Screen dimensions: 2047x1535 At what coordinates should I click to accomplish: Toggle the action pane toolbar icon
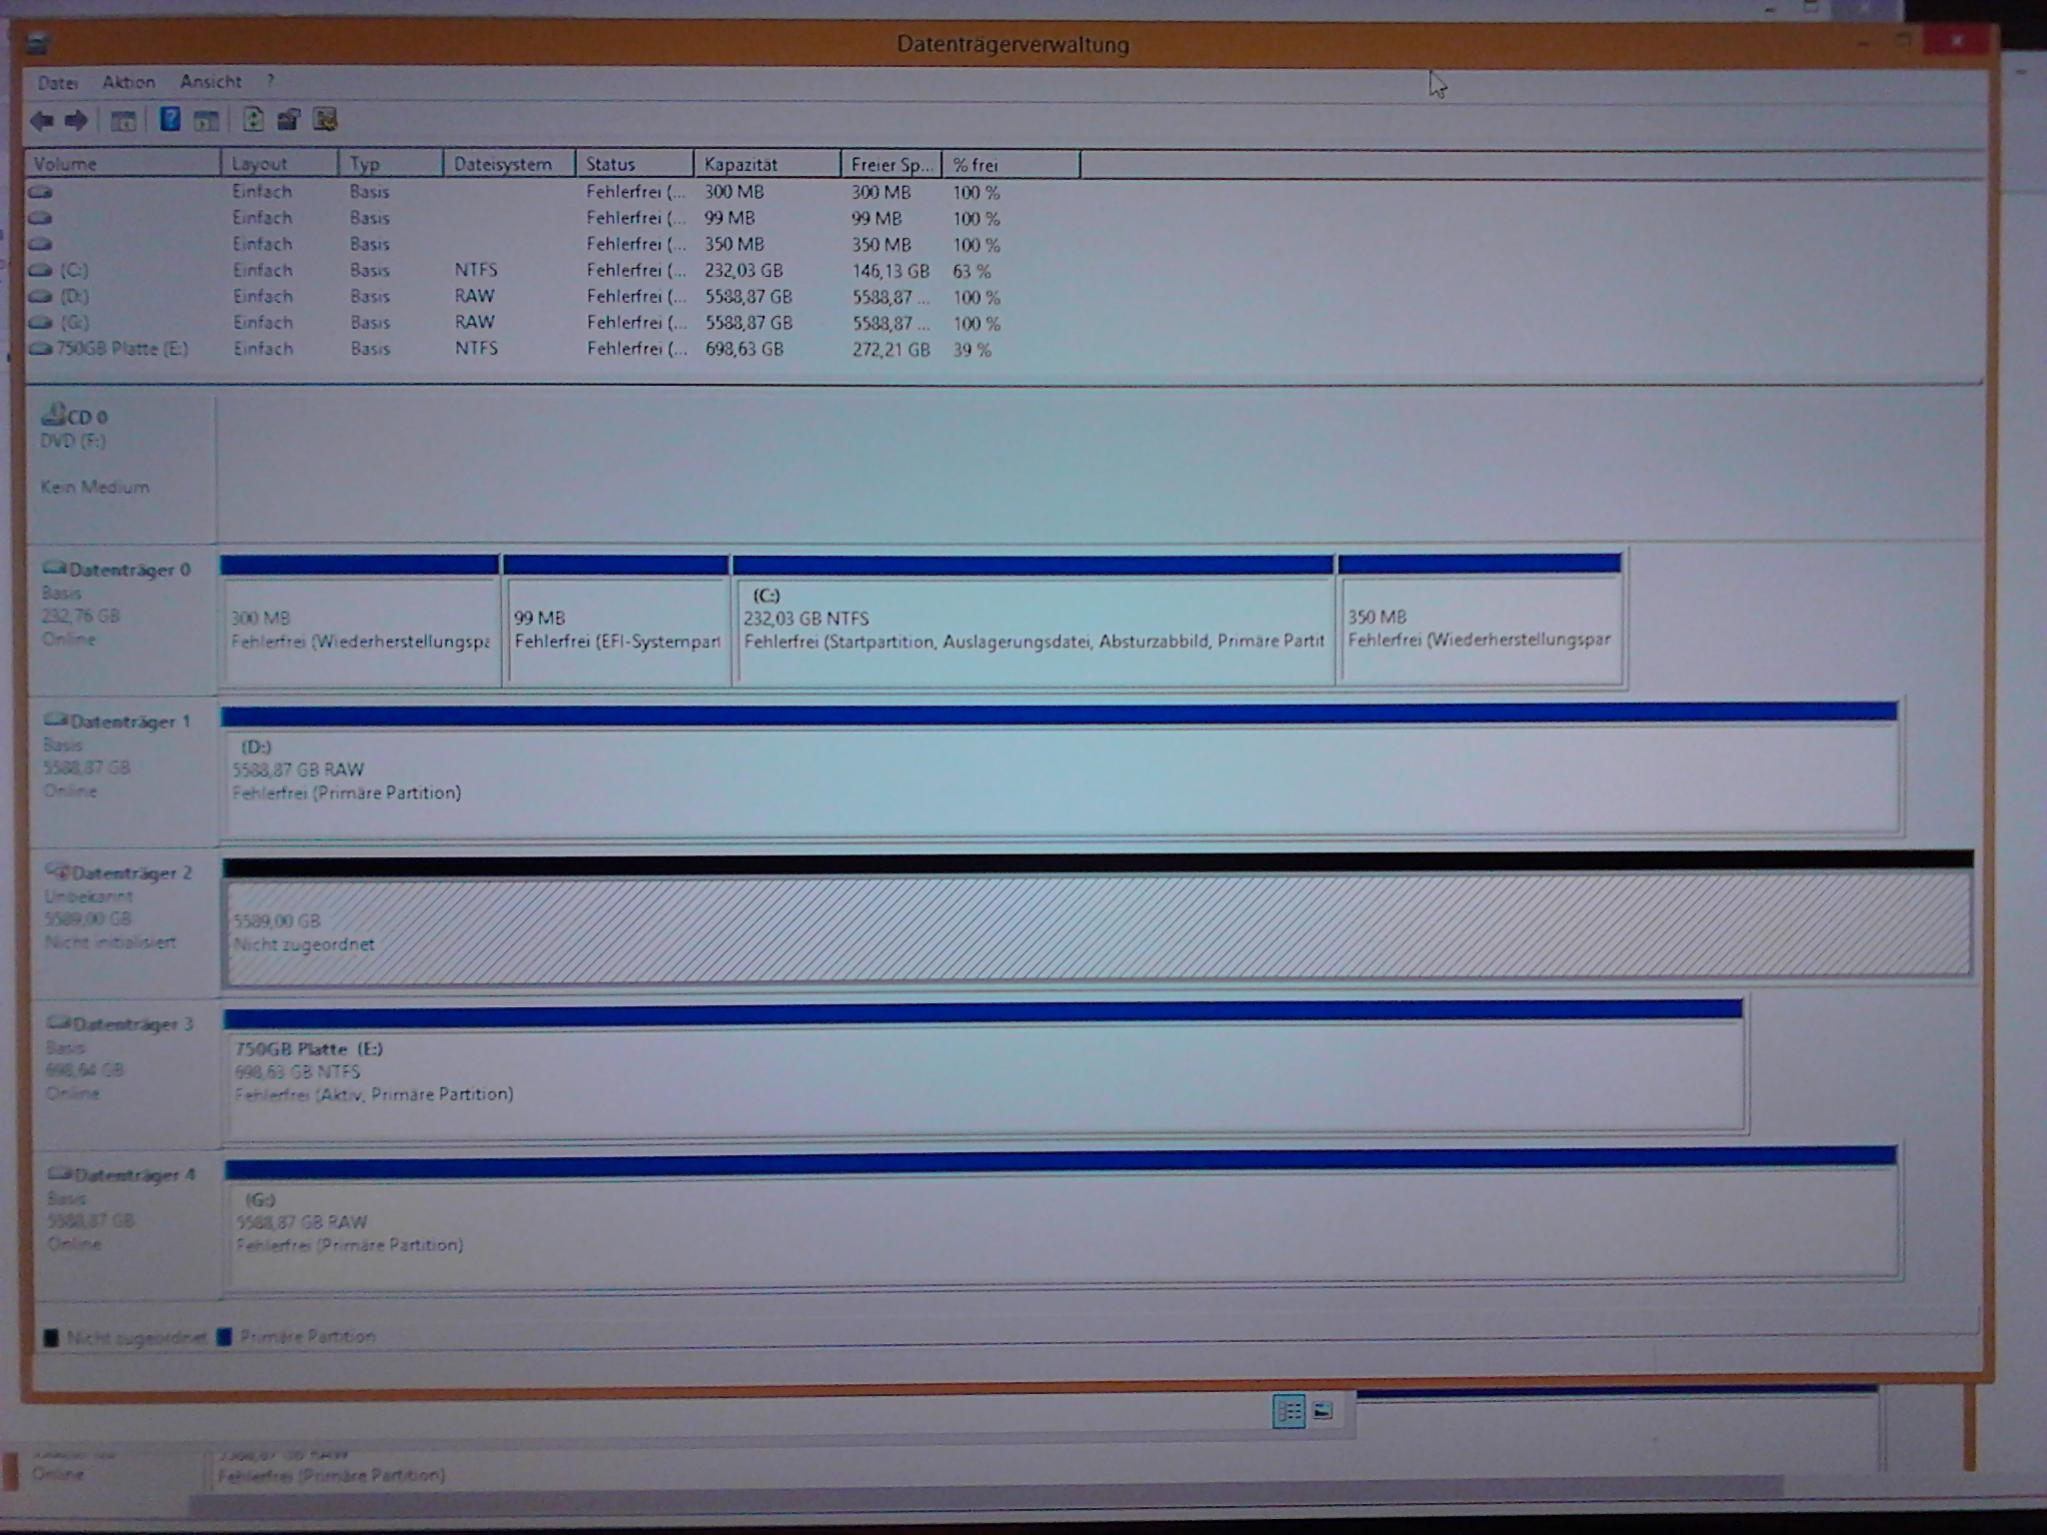pyautogui.click(x=207, y=121)
